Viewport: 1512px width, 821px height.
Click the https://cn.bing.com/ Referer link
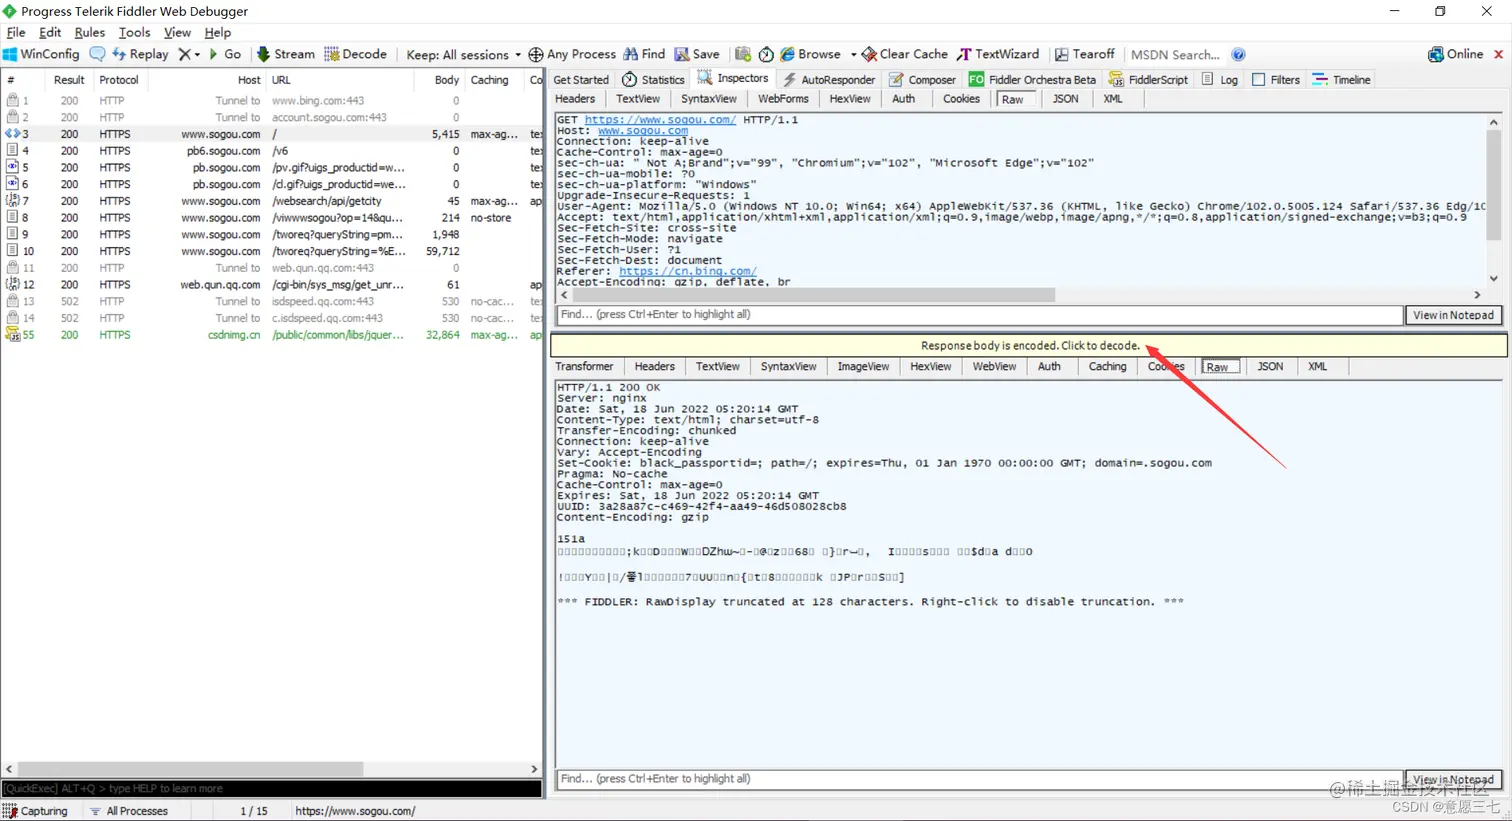687,271
